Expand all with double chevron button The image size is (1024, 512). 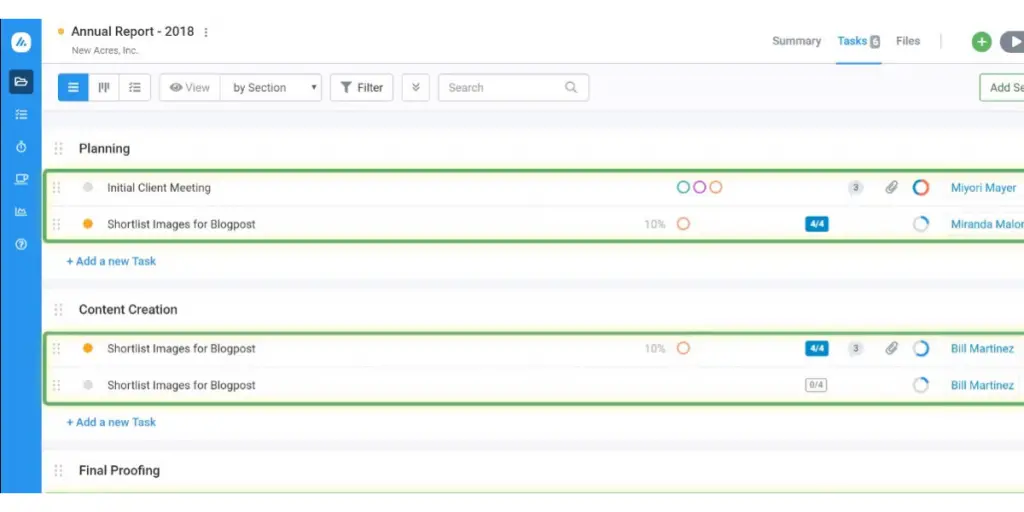[x=415, y=88]
